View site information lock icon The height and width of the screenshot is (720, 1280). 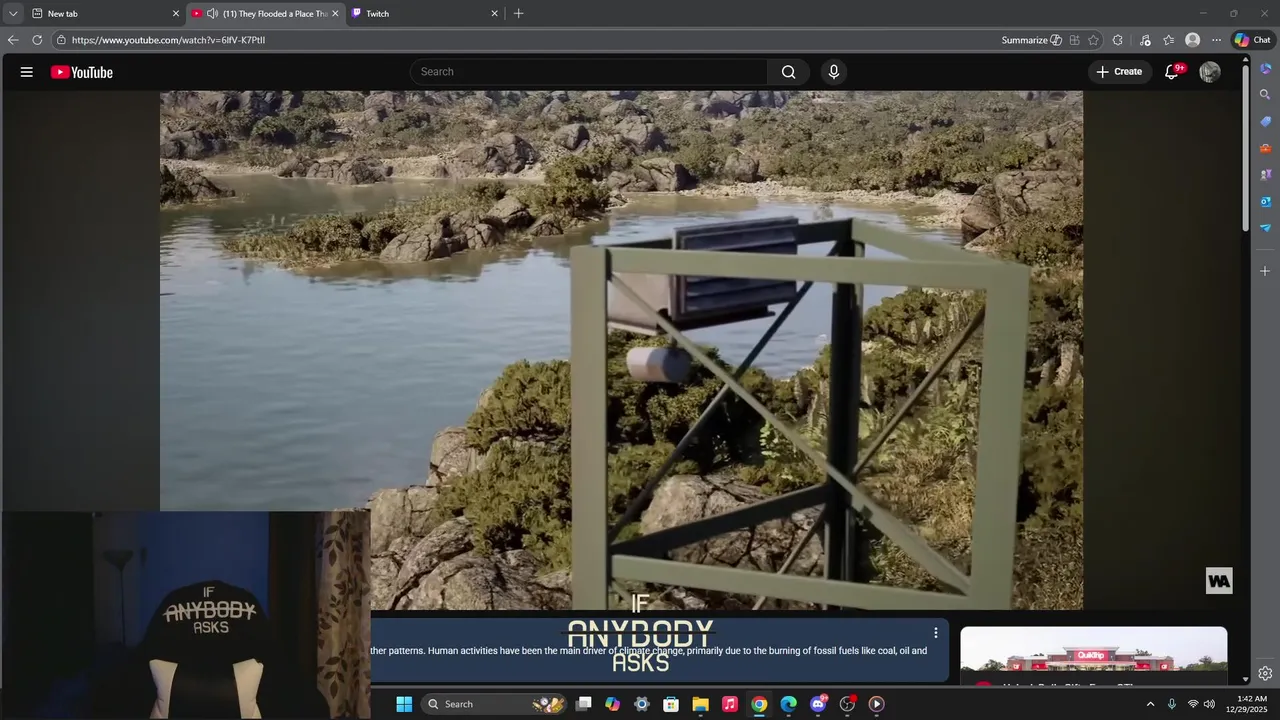61,40
